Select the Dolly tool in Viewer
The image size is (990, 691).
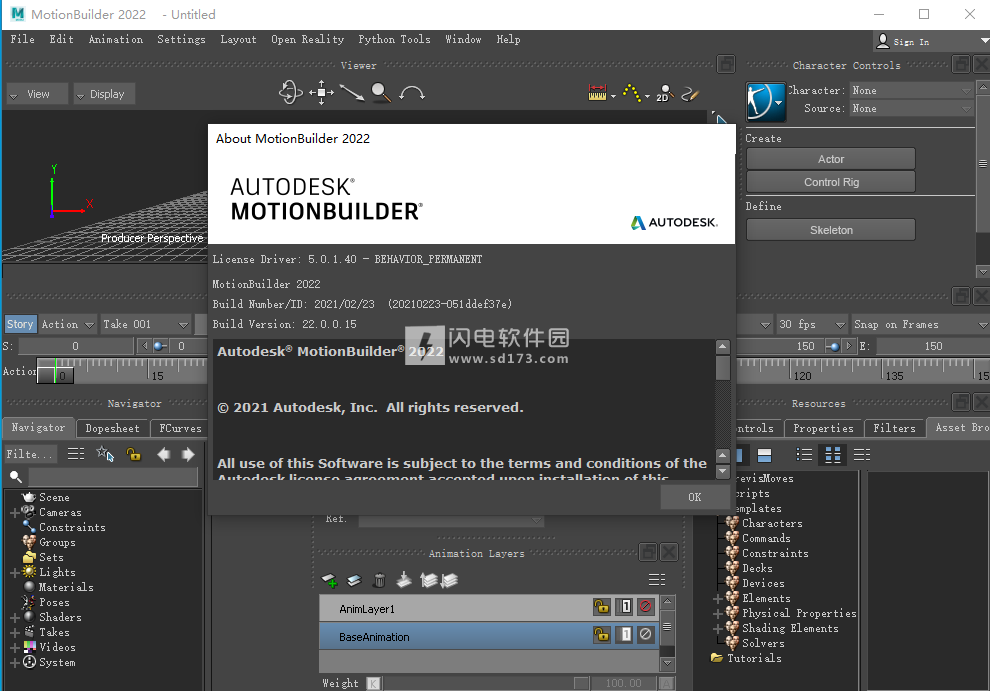tap(352, 92)
